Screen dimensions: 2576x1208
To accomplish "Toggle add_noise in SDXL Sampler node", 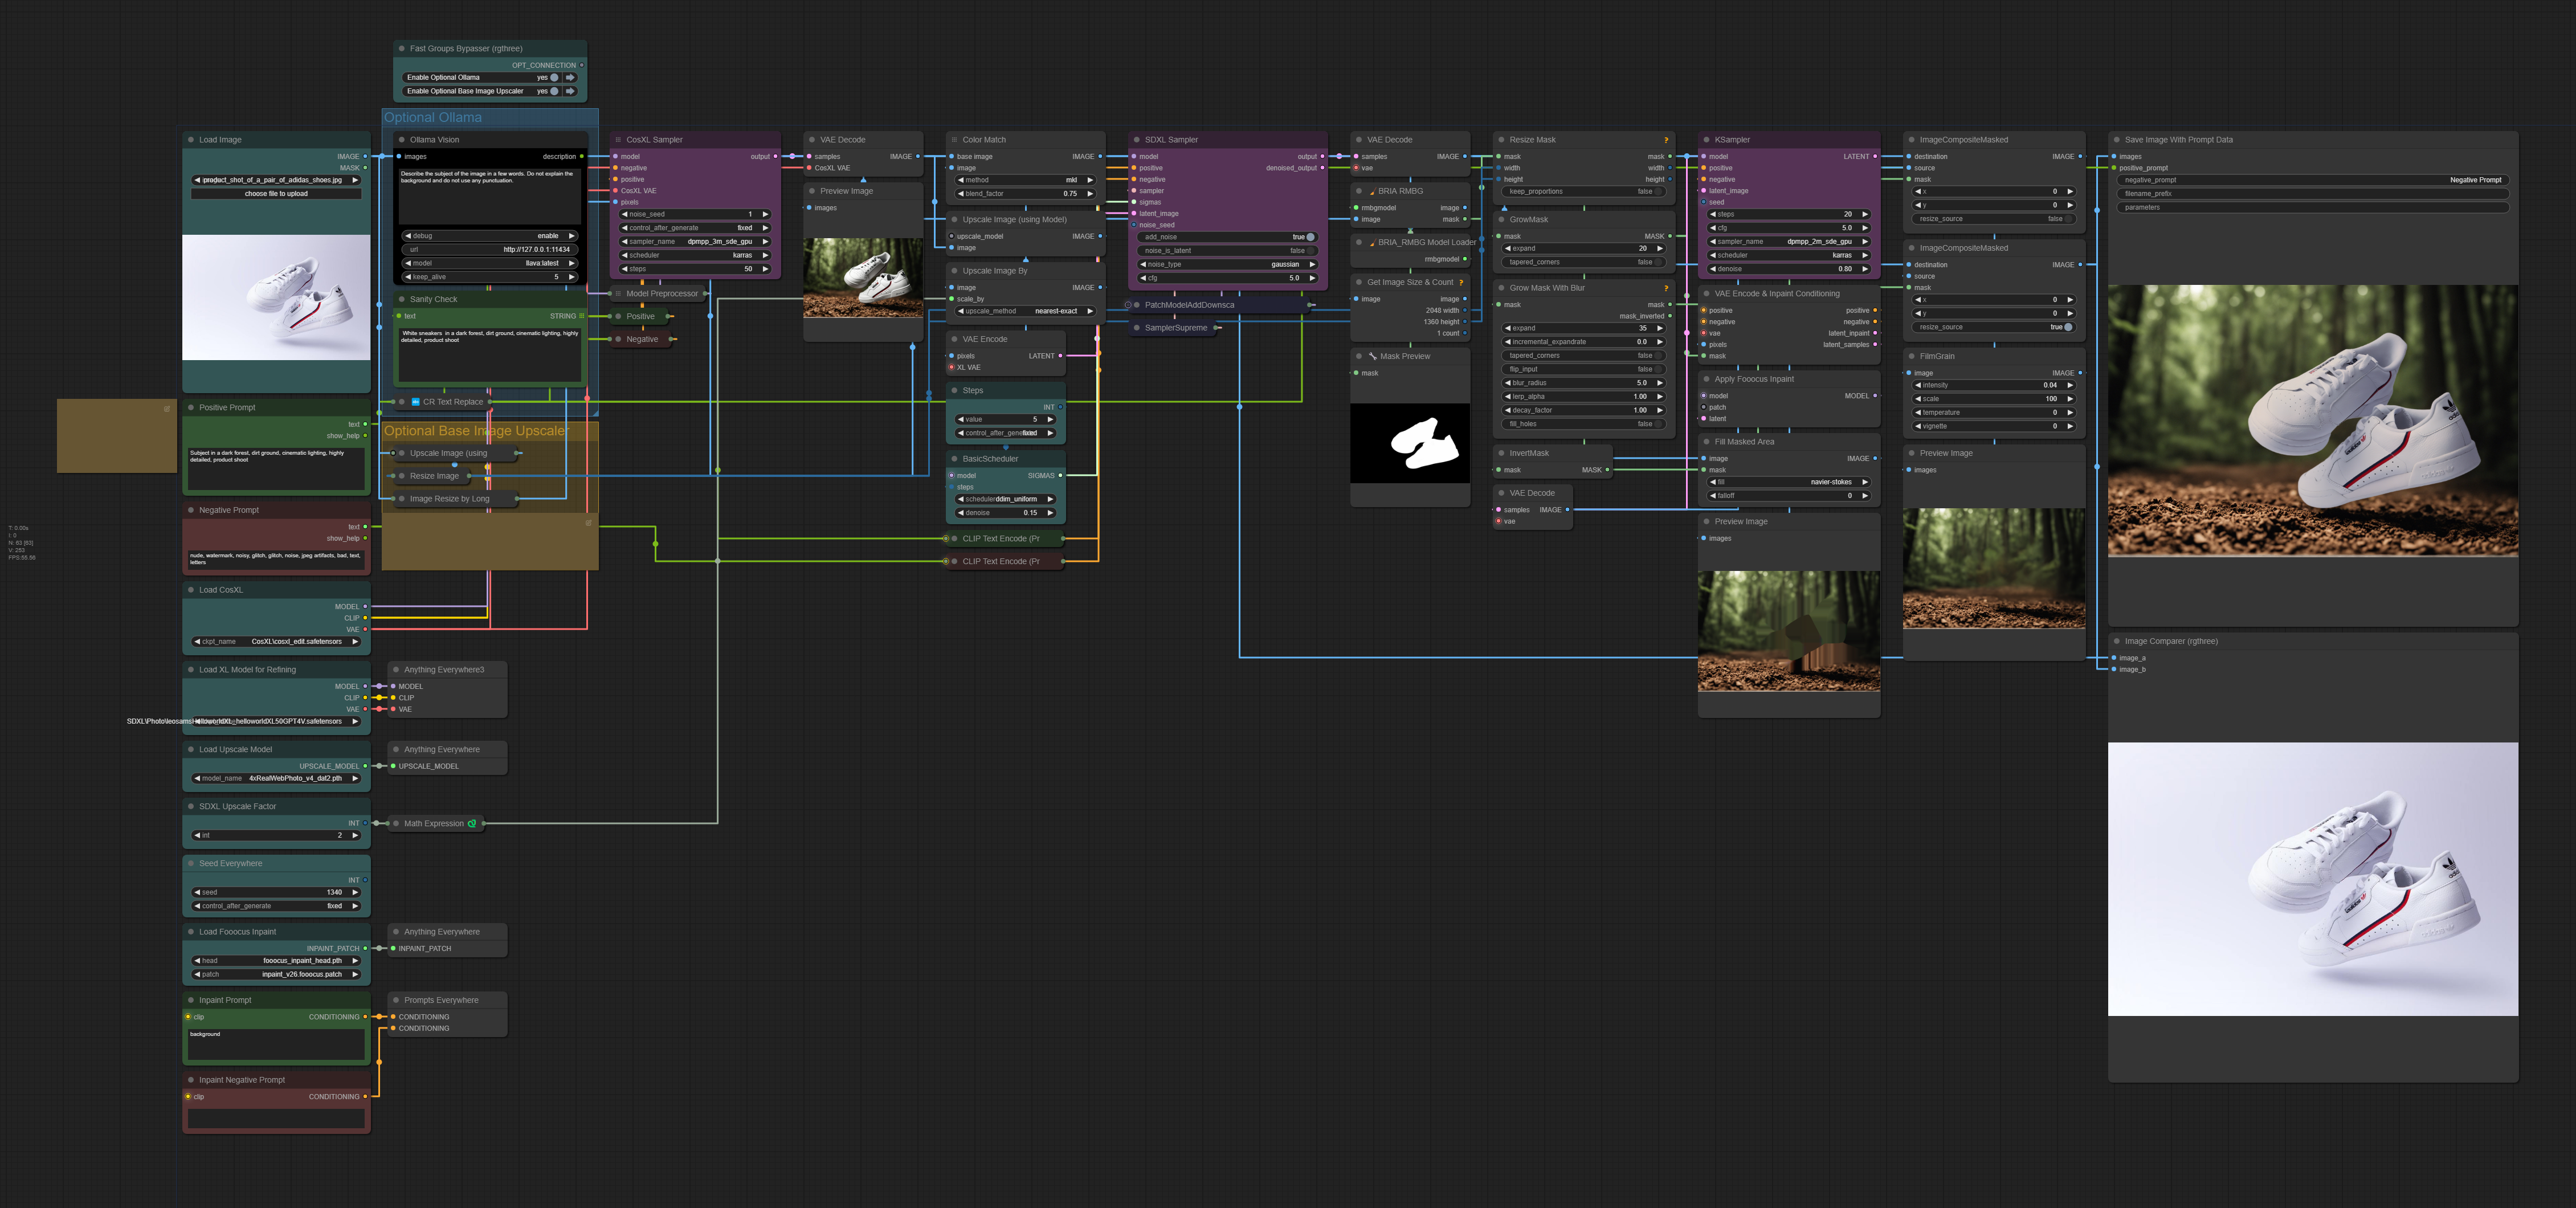I will point(1310,237).
